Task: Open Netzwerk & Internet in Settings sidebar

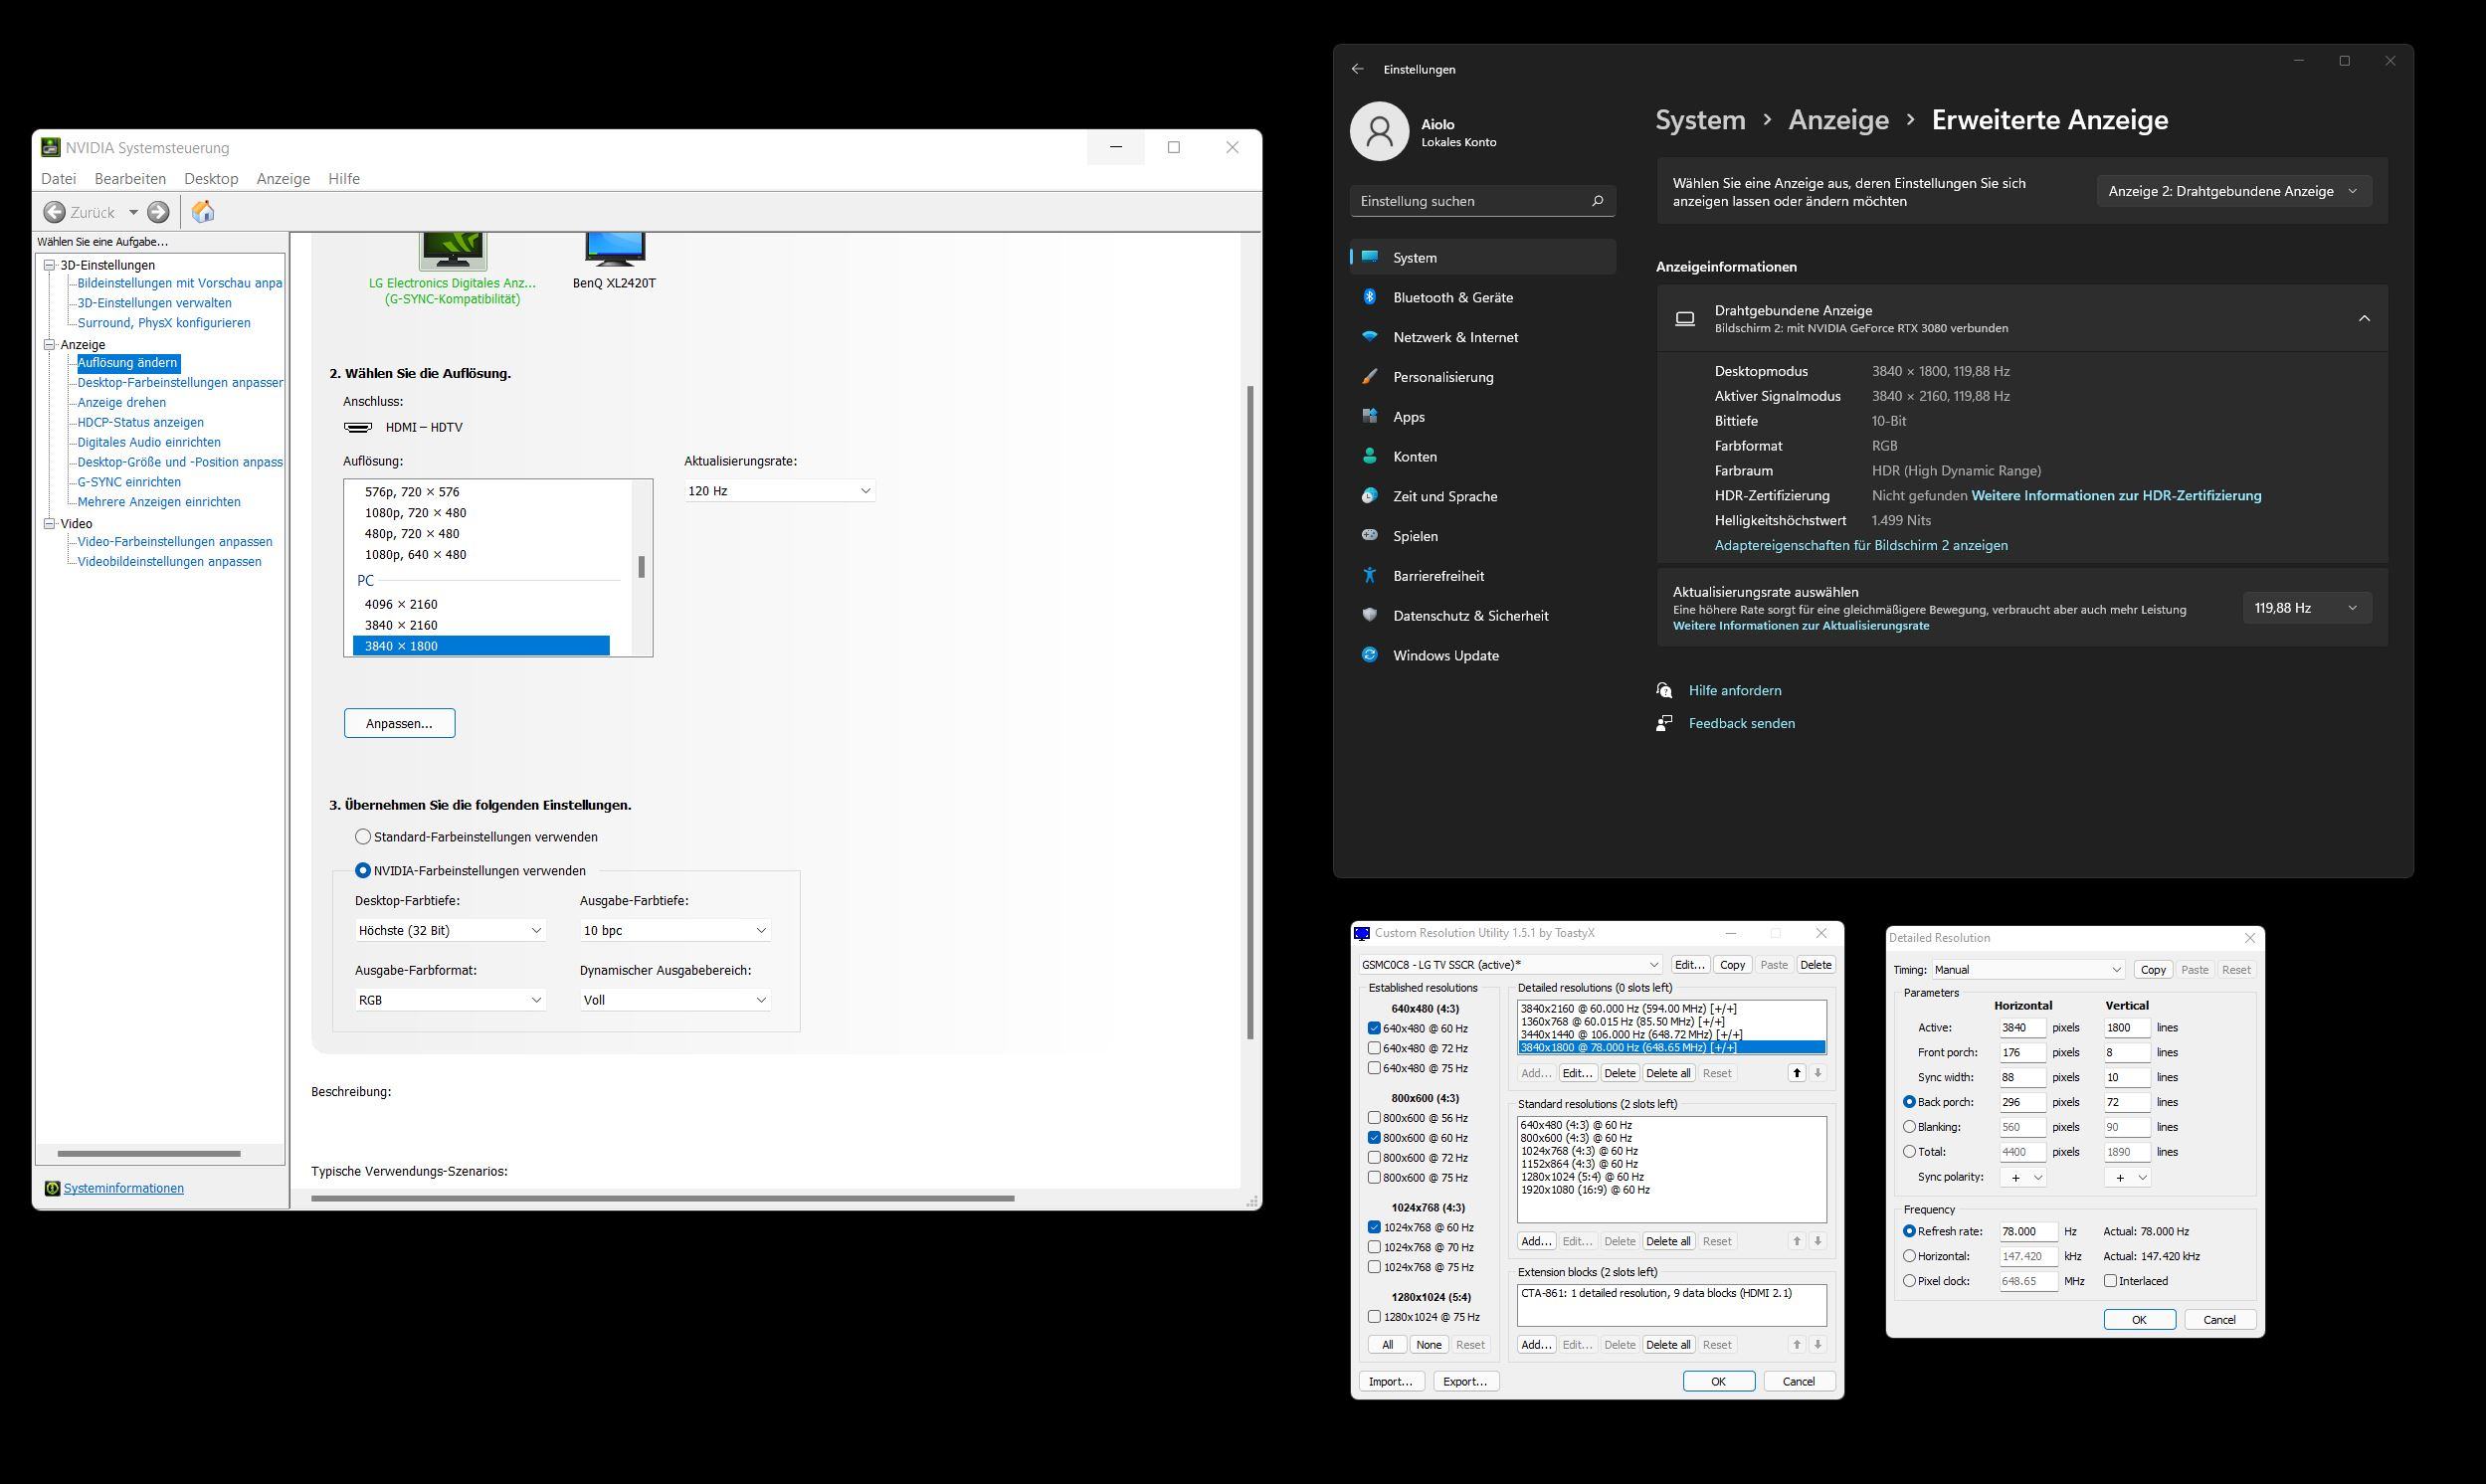Action: click(x=1483, y=337)
